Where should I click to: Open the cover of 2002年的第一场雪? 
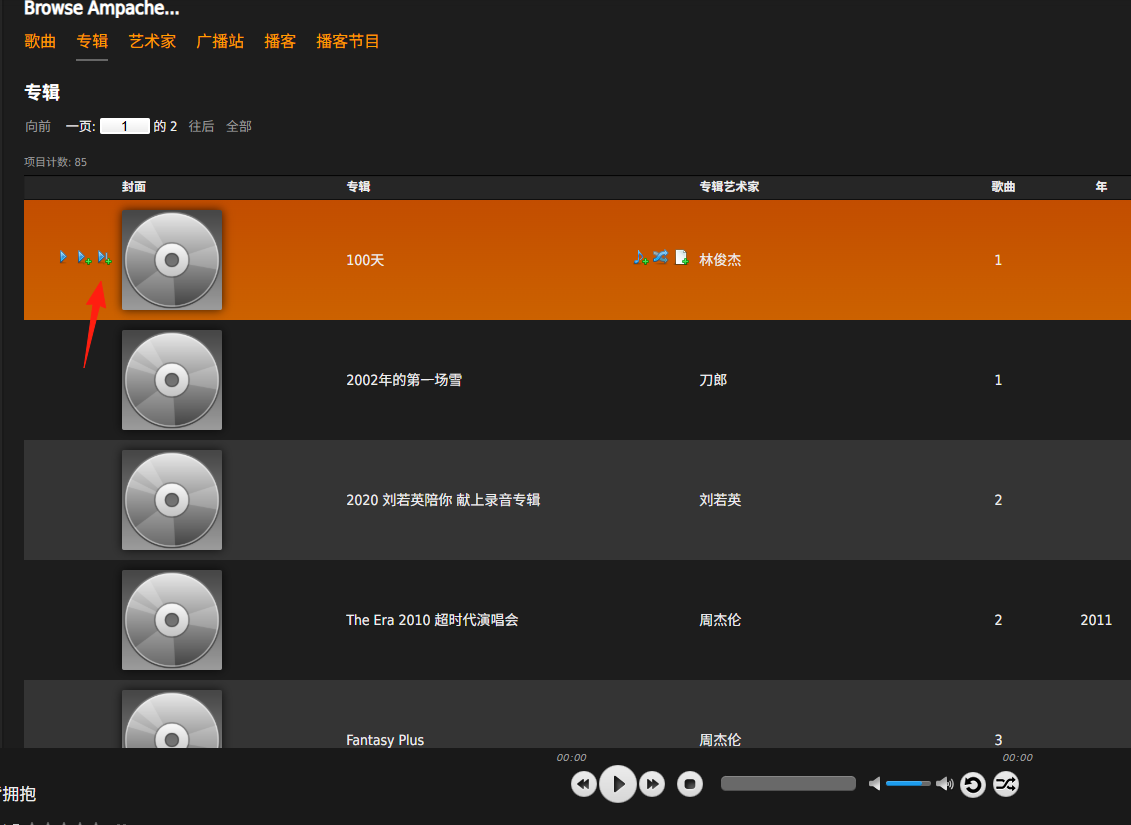(172, 380)
